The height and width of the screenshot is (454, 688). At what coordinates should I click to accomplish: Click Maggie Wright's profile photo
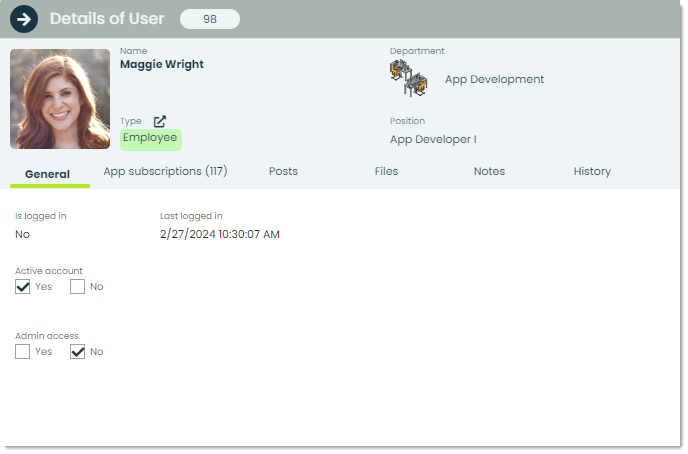(x=60, y=99)
